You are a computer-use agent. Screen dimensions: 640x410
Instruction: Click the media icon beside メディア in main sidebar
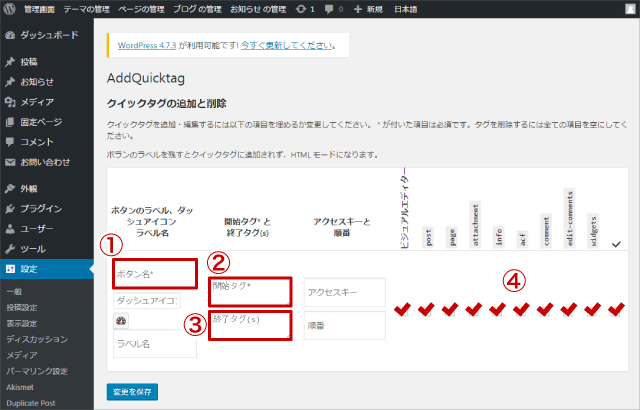click(10, 102)
